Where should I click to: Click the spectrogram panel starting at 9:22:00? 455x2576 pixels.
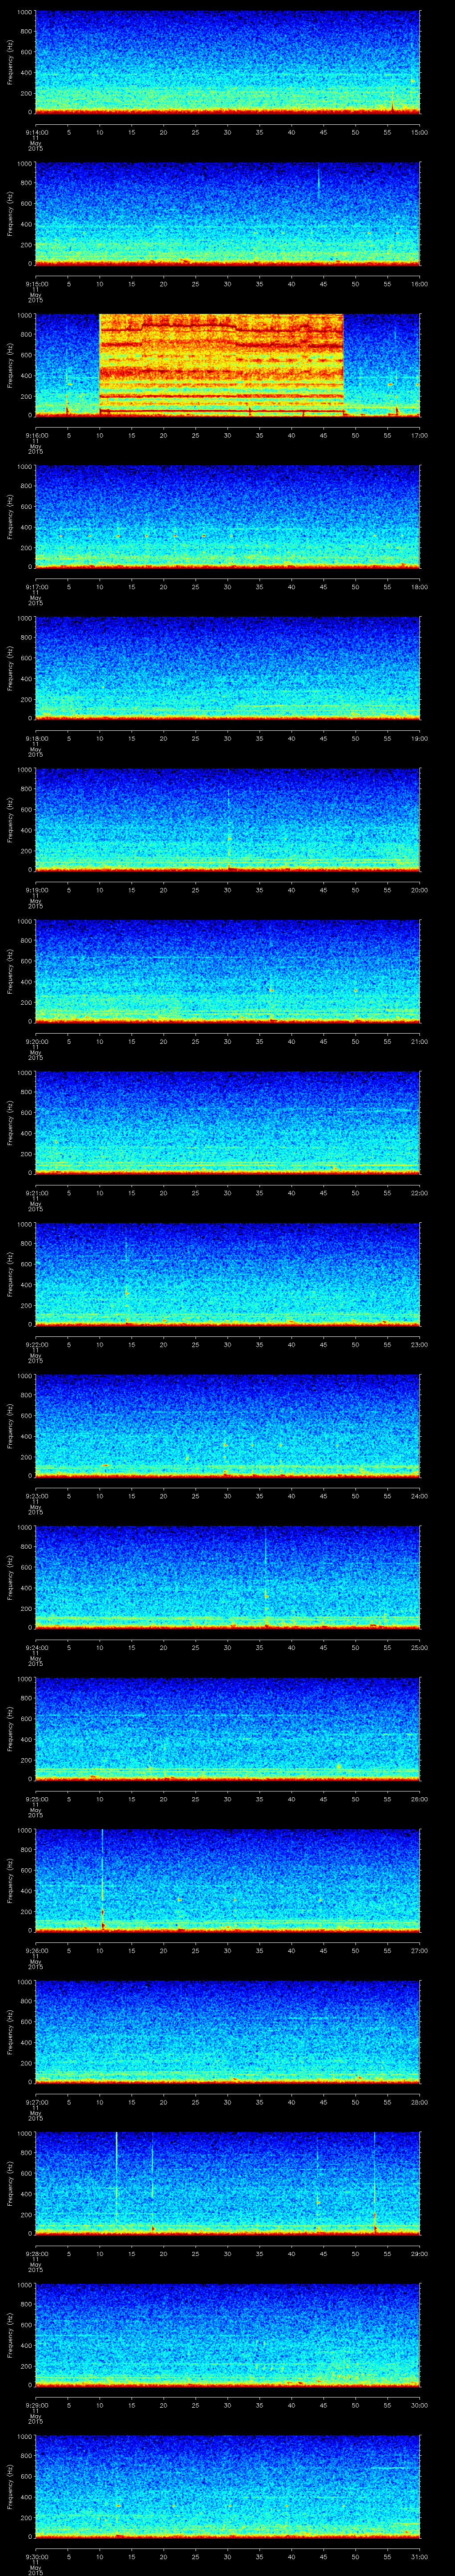tap(227, 1274)
